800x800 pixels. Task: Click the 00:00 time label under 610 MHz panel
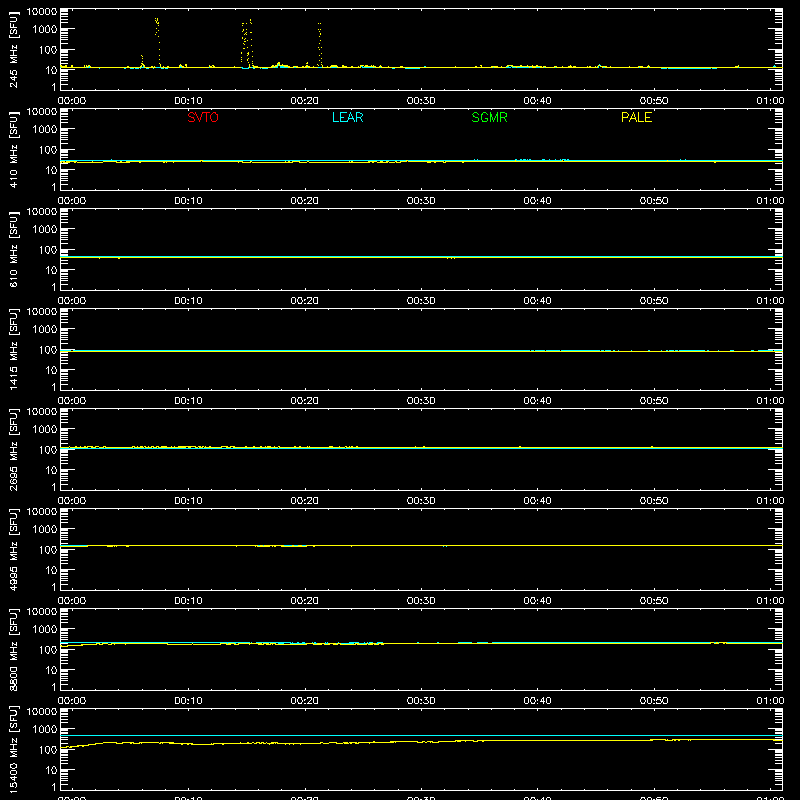72,301
